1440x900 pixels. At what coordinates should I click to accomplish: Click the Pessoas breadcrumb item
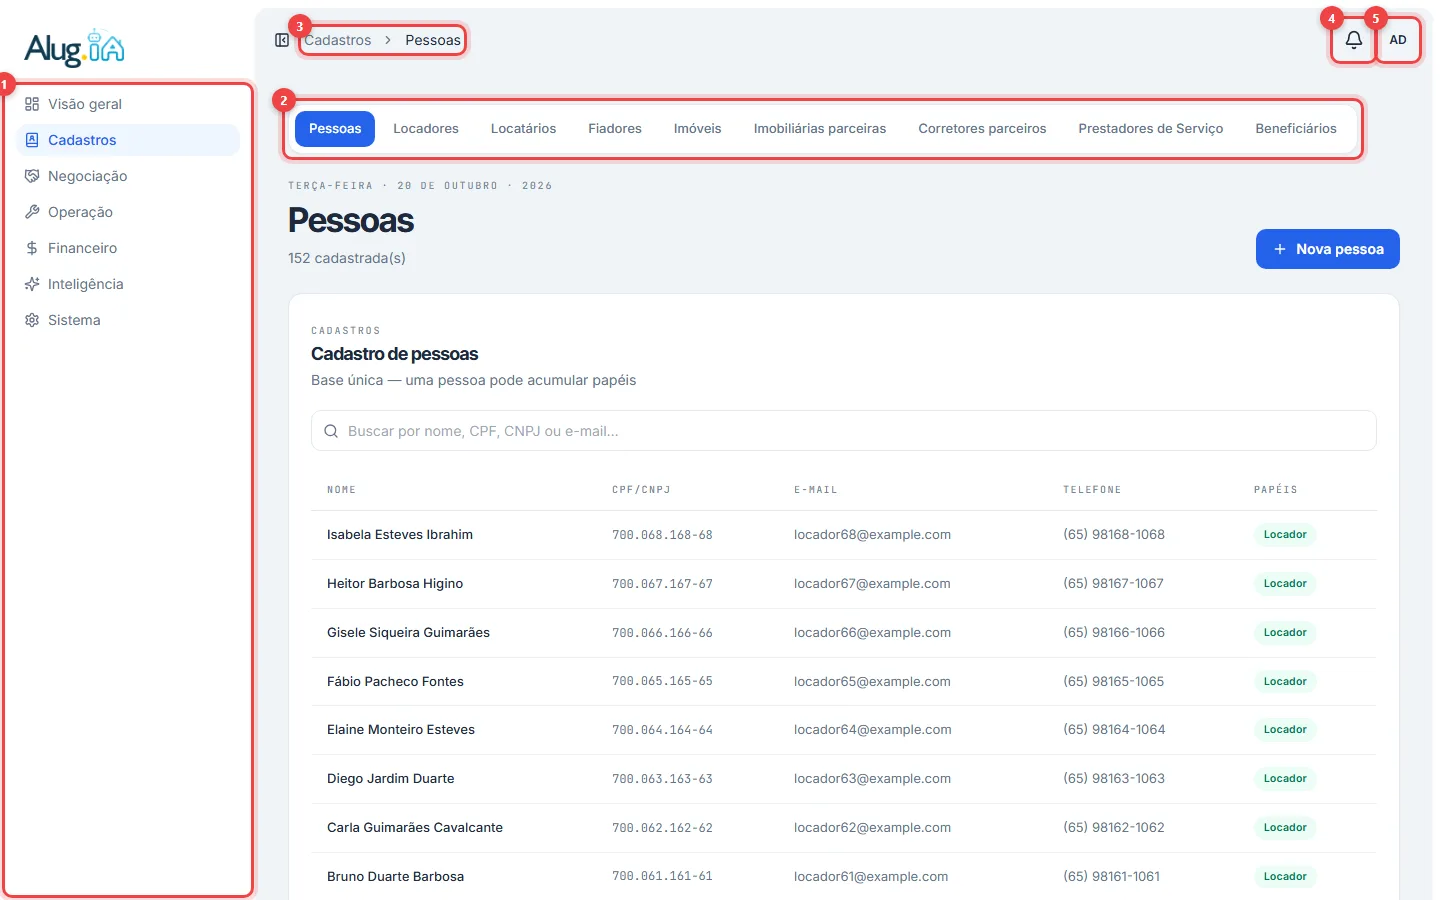(433, 40)
